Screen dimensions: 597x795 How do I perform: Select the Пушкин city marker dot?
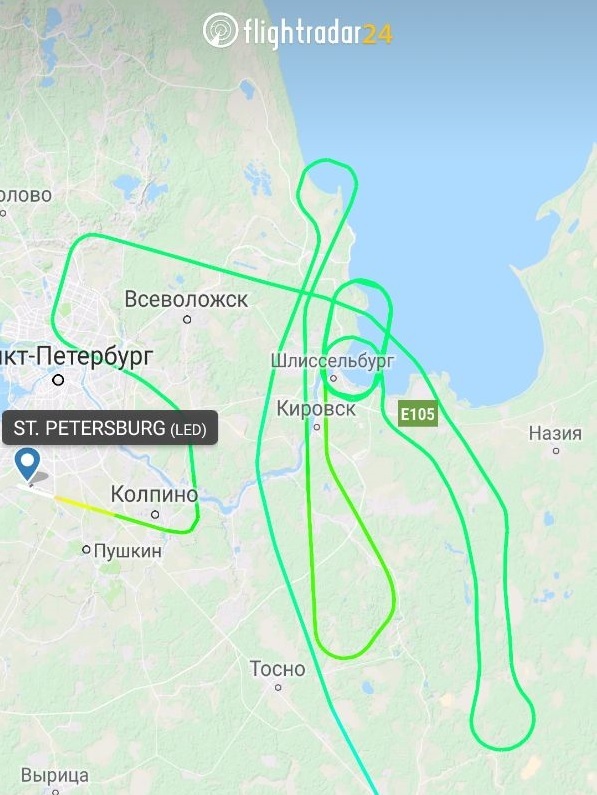point(86,549)
